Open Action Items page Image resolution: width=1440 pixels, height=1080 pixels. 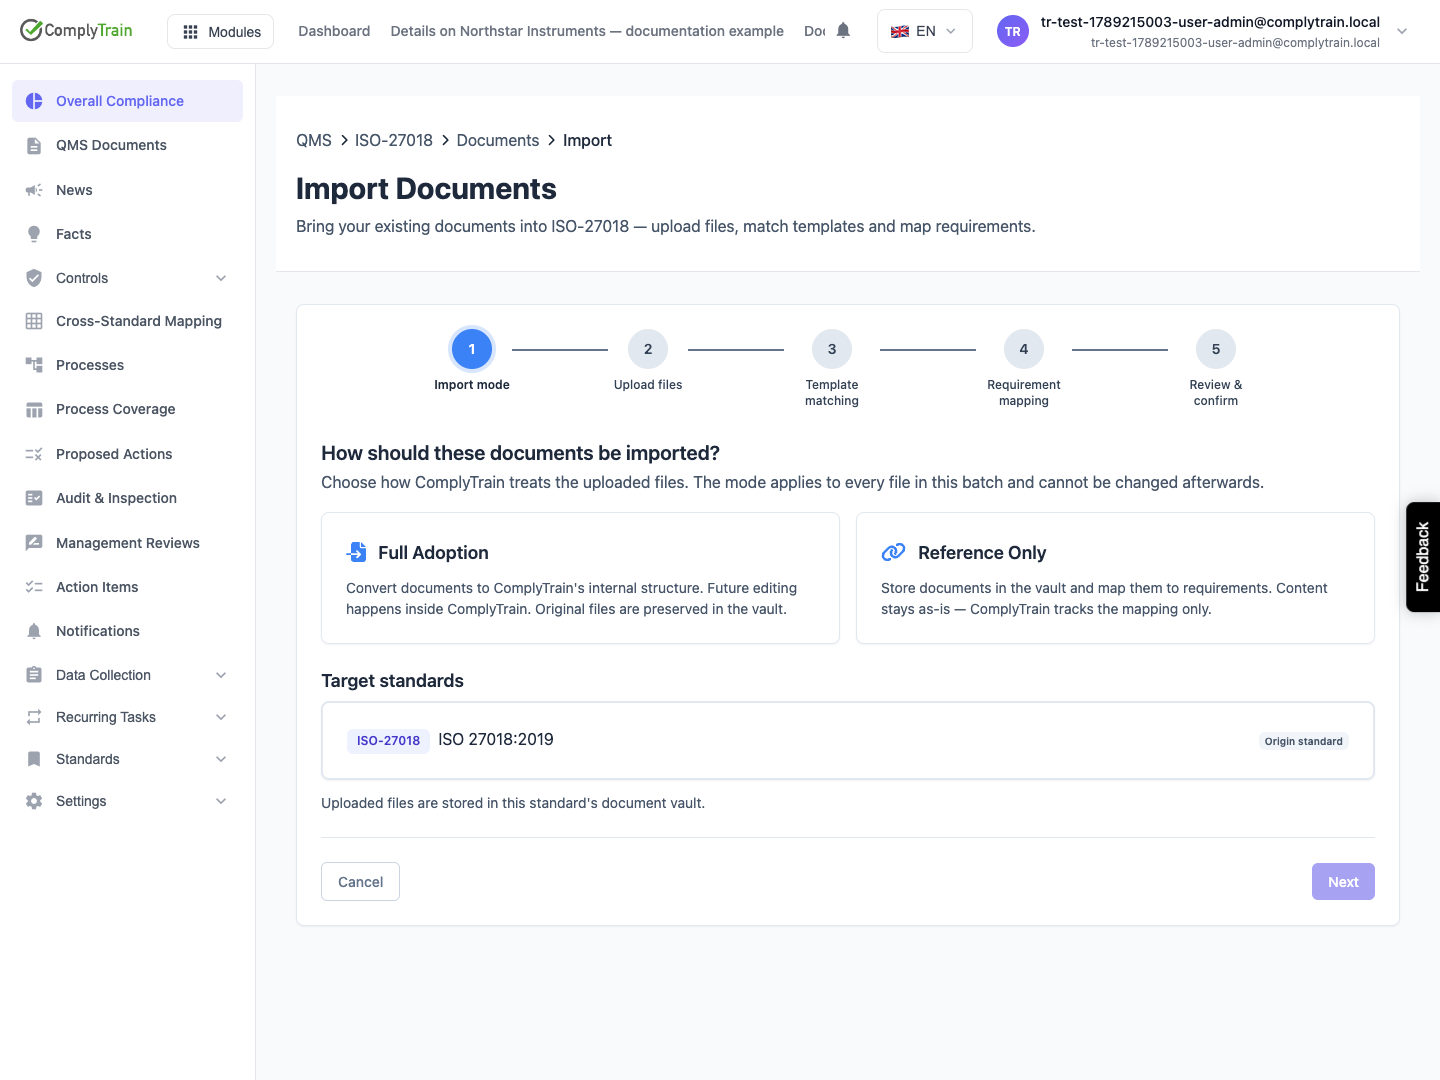coord(127,587)
